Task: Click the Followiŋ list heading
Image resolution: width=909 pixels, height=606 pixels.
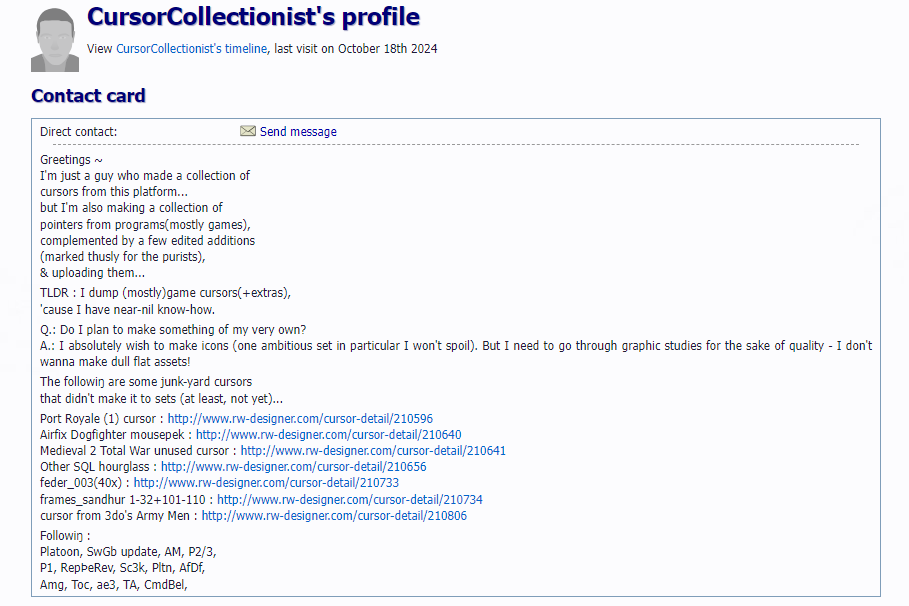Action: tap(65, 536)
